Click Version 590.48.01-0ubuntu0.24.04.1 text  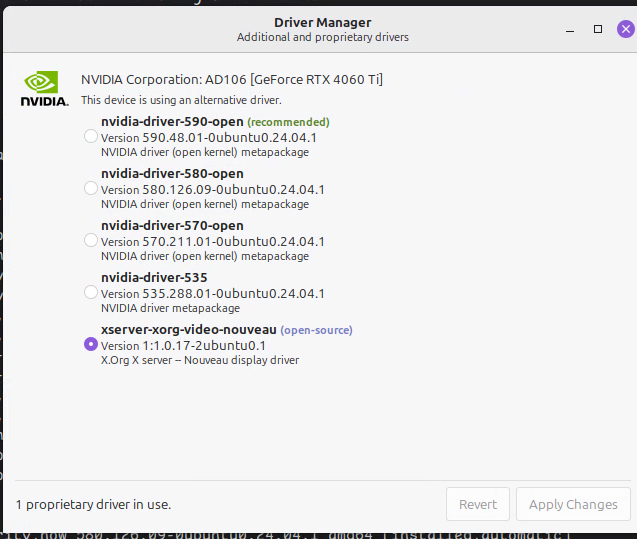pyautogui.click(x=209, y=138)
